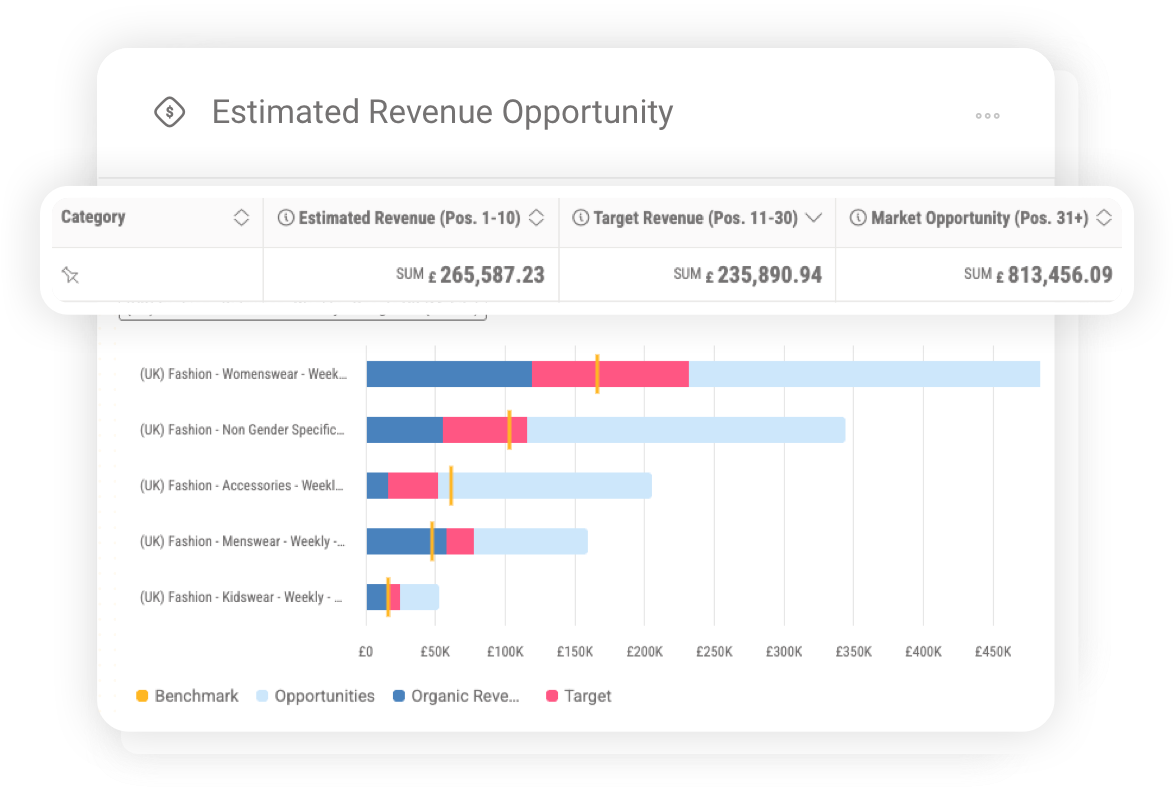Toggle Benchmark series in chart legend
The image size is (1174, 794).
(187, 696)
